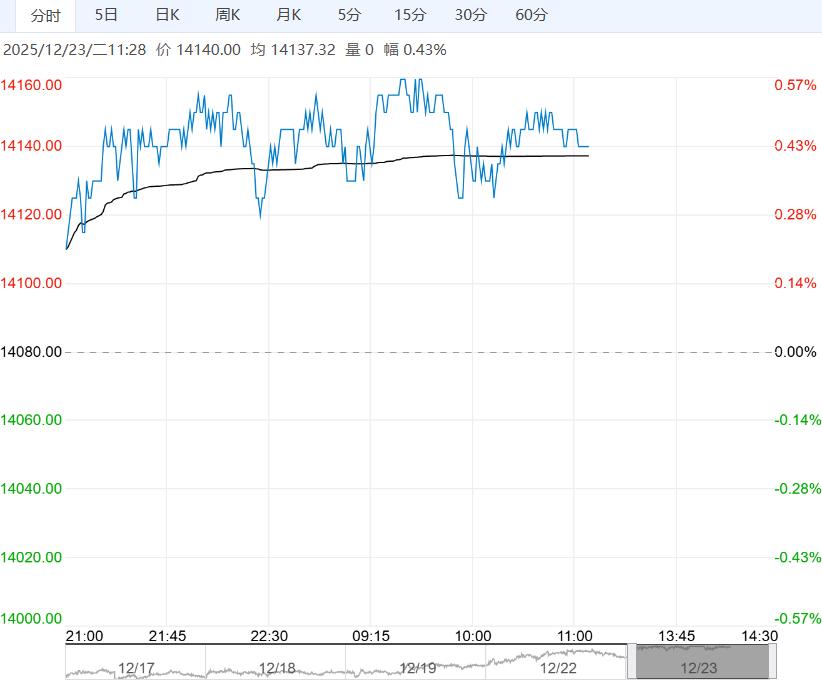
Task: Select 12/19 segment in the bottom overview
Action: click(417, 667)
